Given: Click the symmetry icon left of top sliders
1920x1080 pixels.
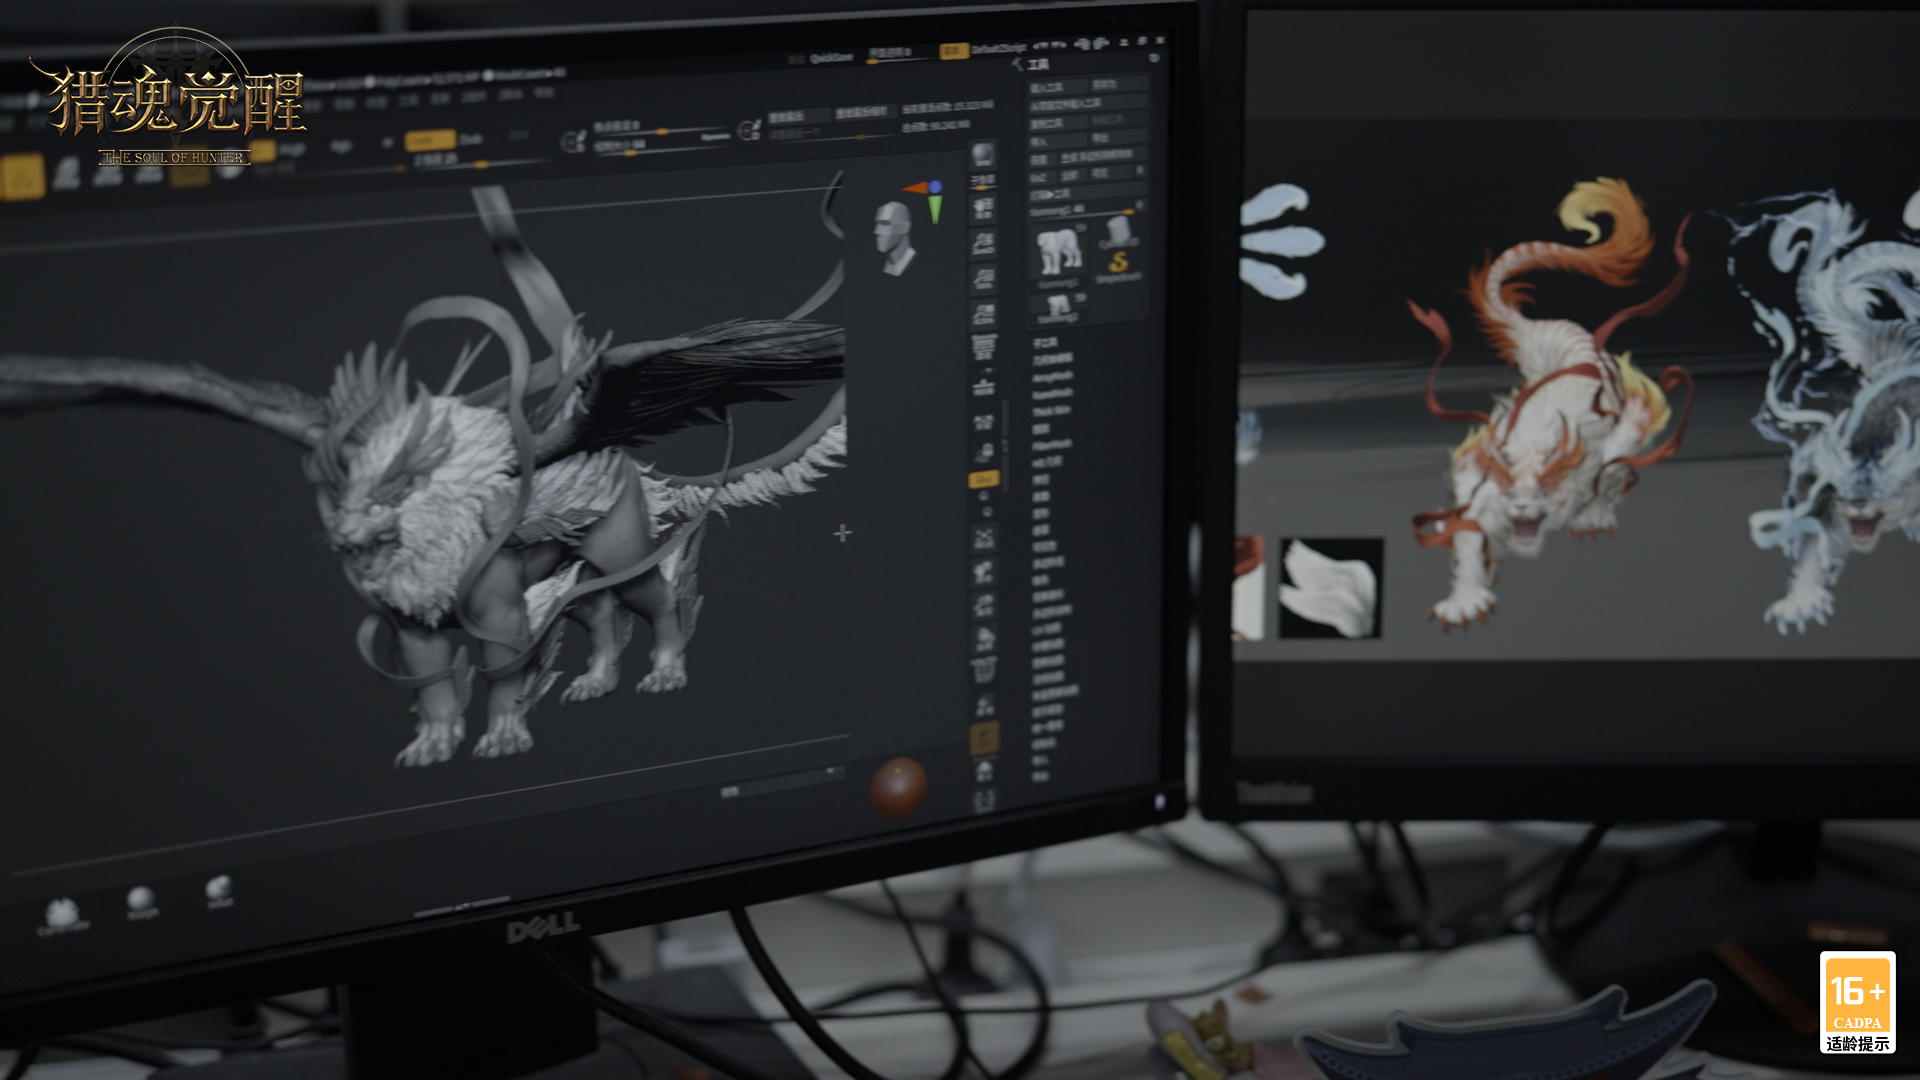Looking at the screenshot, I should (x=573, y=141).
